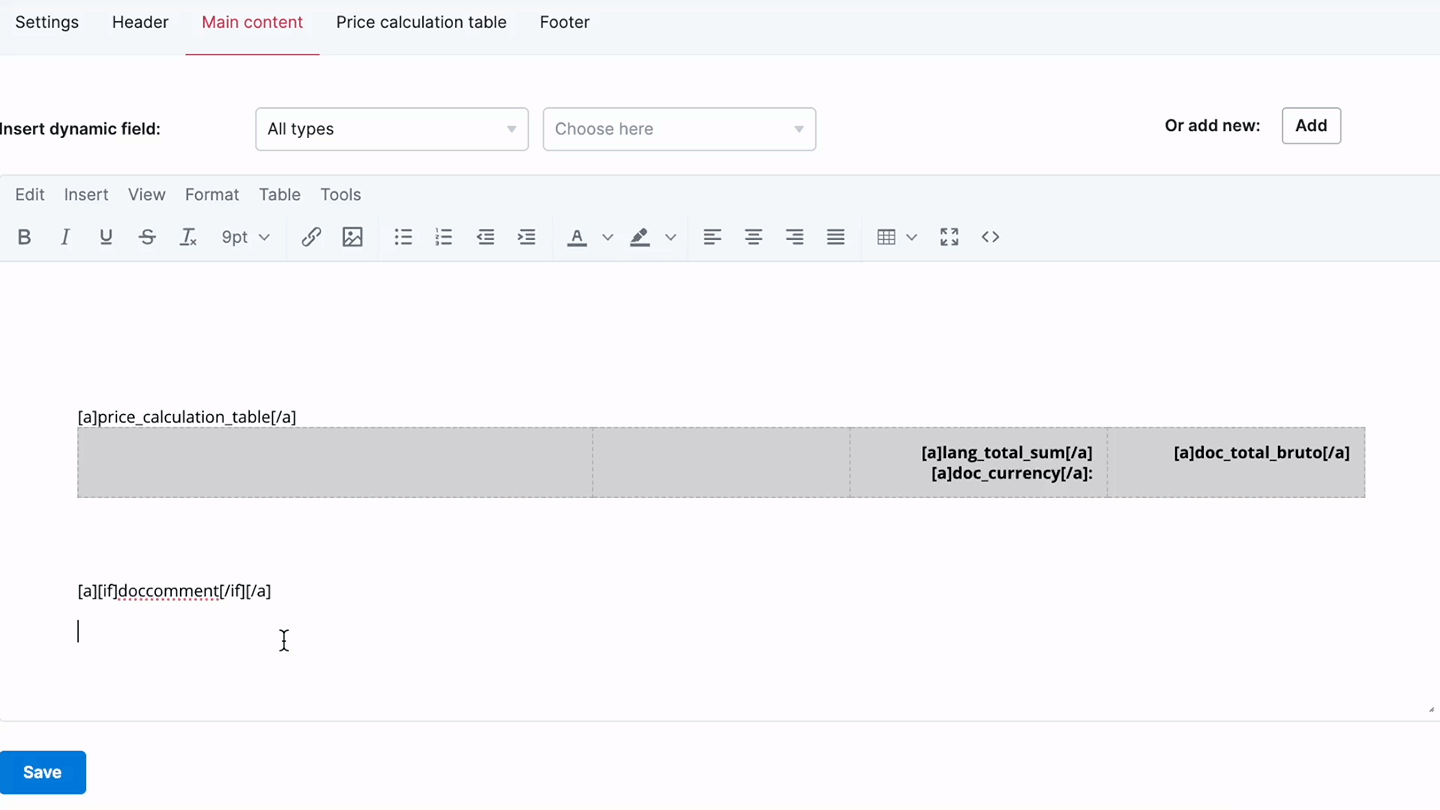Toggle fullscreen editor mode
The image size is (1440, 810).
pyautogui.click(x=949, y=237)
